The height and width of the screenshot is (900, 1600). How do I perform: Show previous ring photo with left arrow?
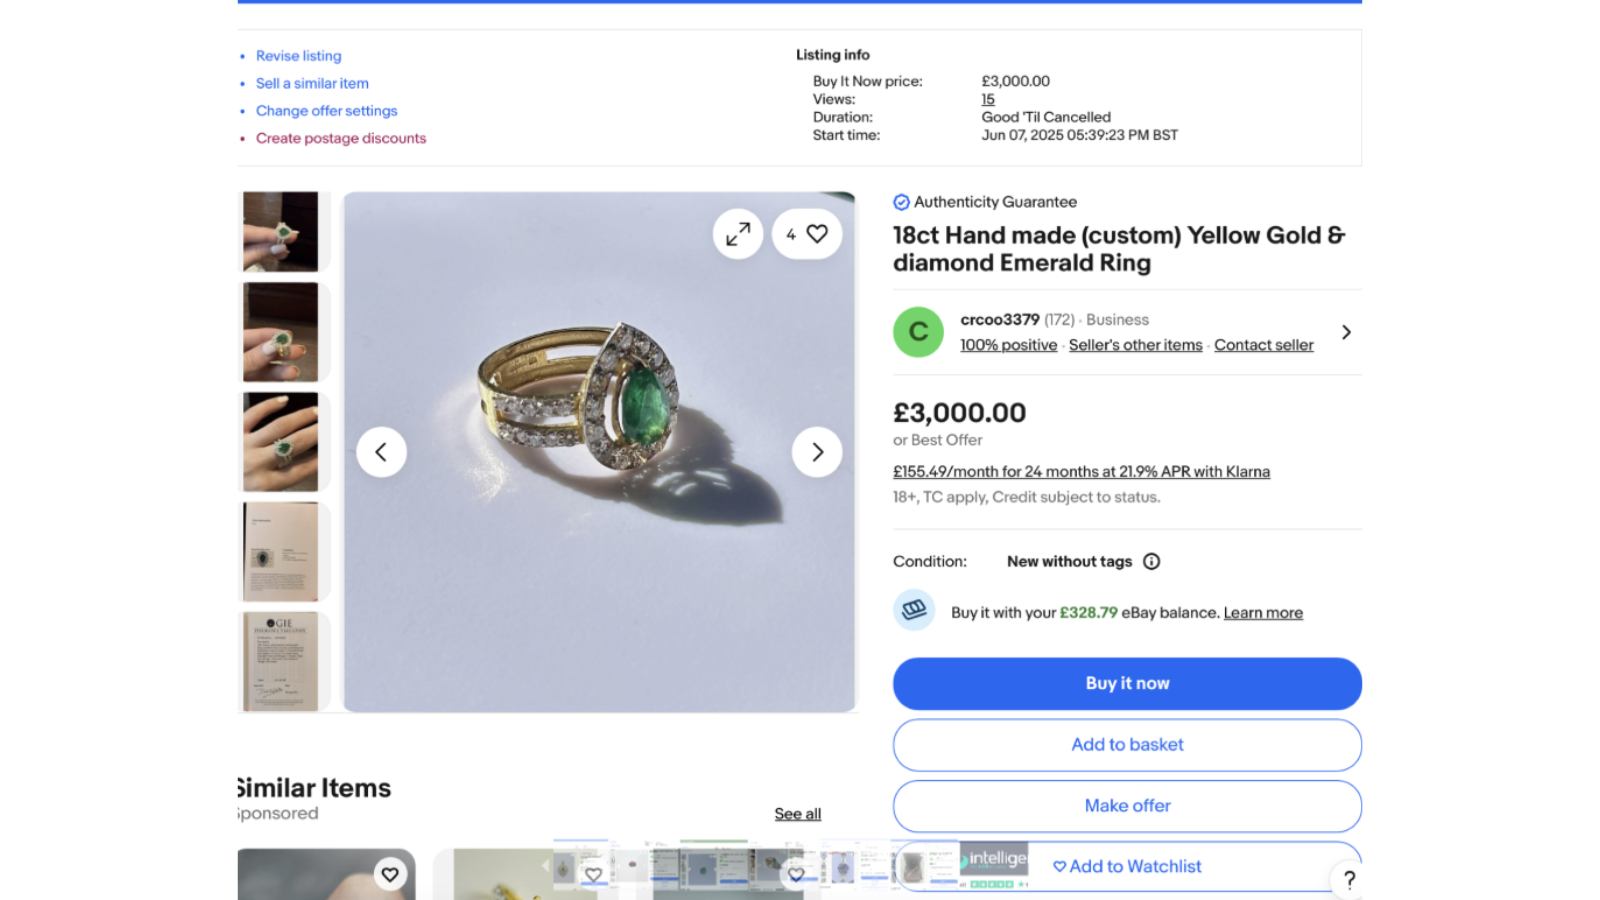coord(381,452)
